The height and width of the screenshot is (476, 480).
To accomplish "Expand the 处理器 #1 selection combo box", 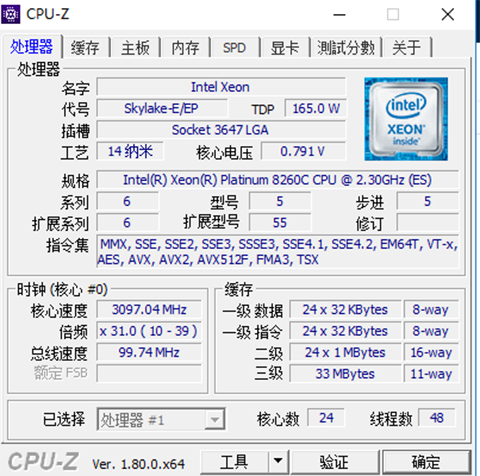I will coord(161,419).
